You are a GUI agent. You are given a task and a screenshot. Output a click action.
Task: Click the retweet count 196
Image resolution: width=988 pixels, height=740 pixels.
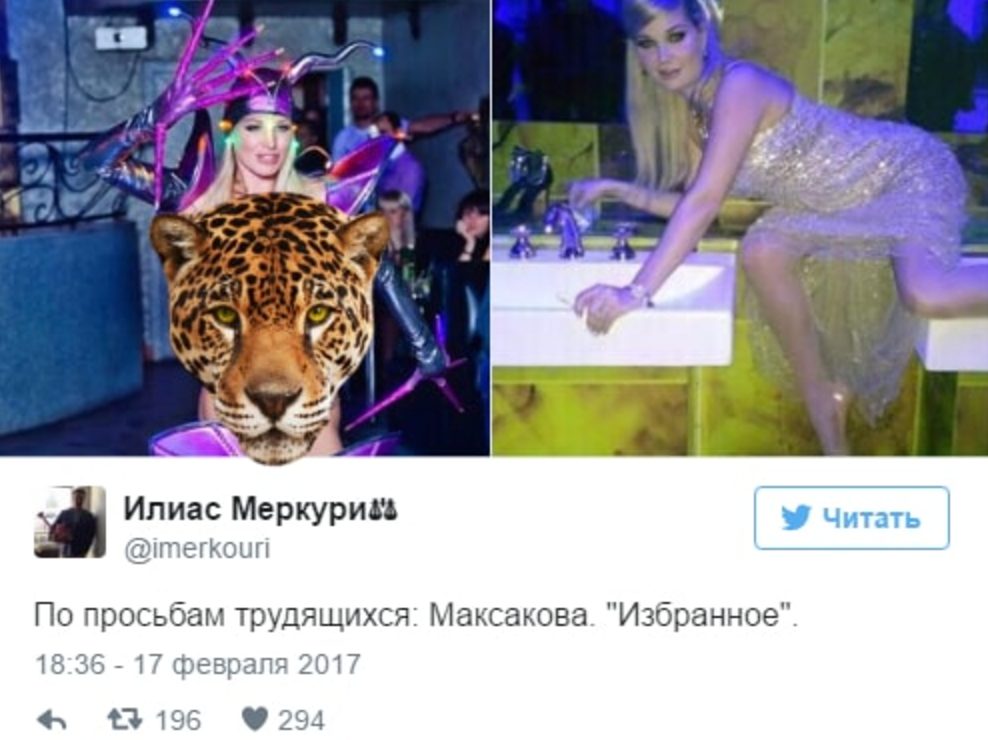tap(178, 720)
